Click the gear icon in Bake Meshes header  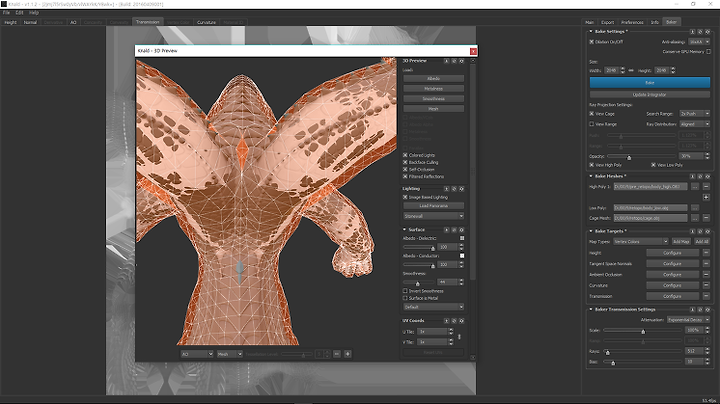click(708, 176)
